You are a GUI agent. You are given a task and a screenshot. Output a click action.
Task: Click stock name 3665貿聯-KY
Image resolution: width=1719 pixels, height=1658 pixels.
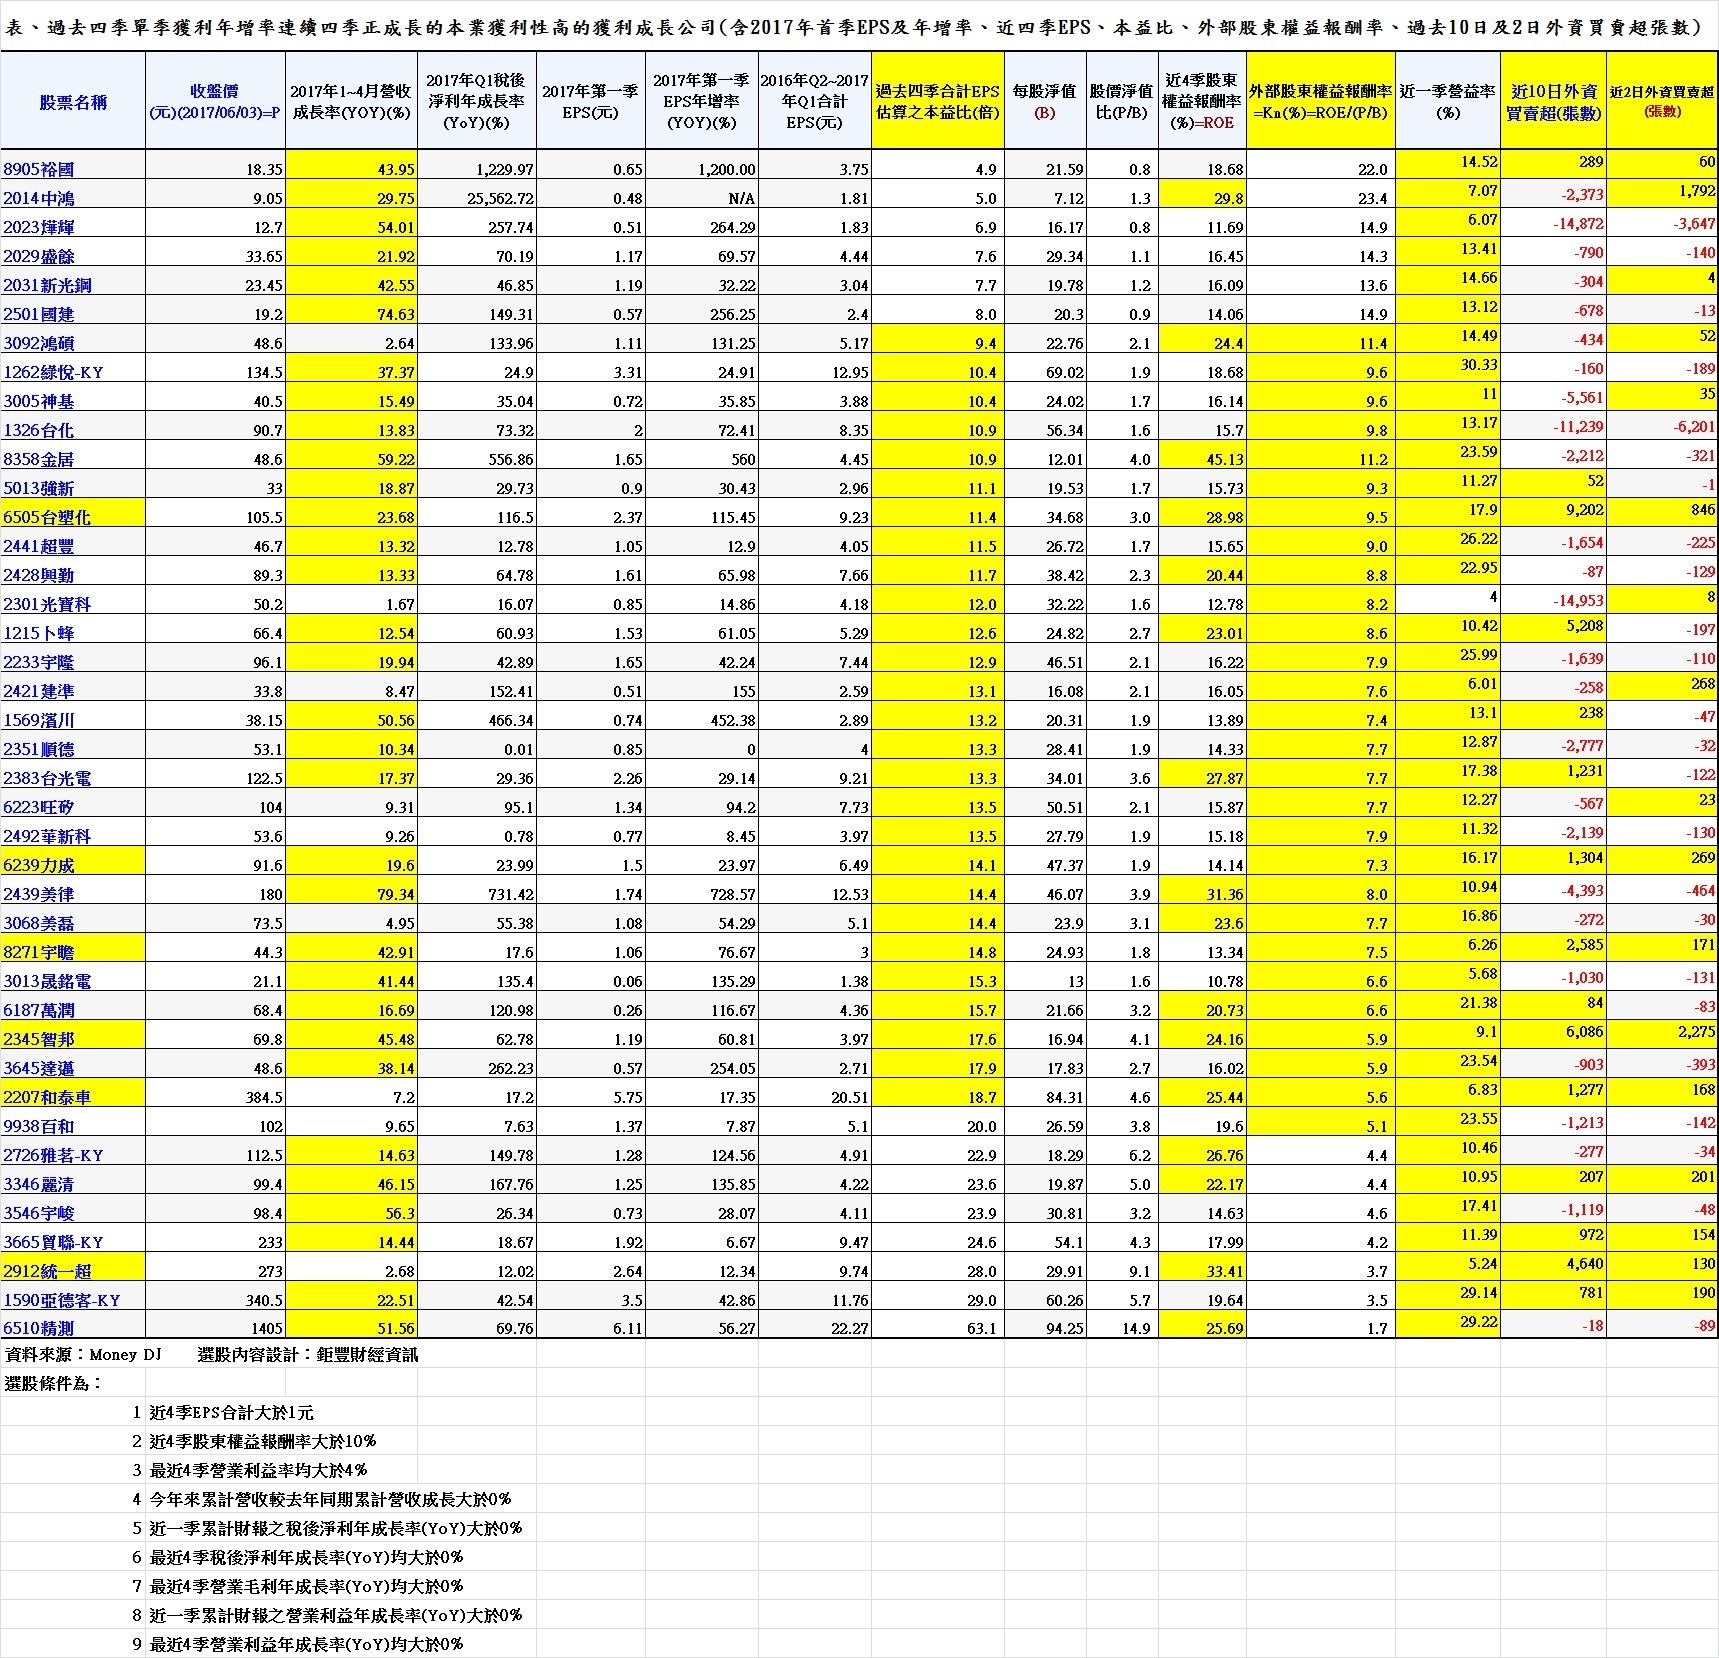pyautogui.click(x=53, y=1242)
